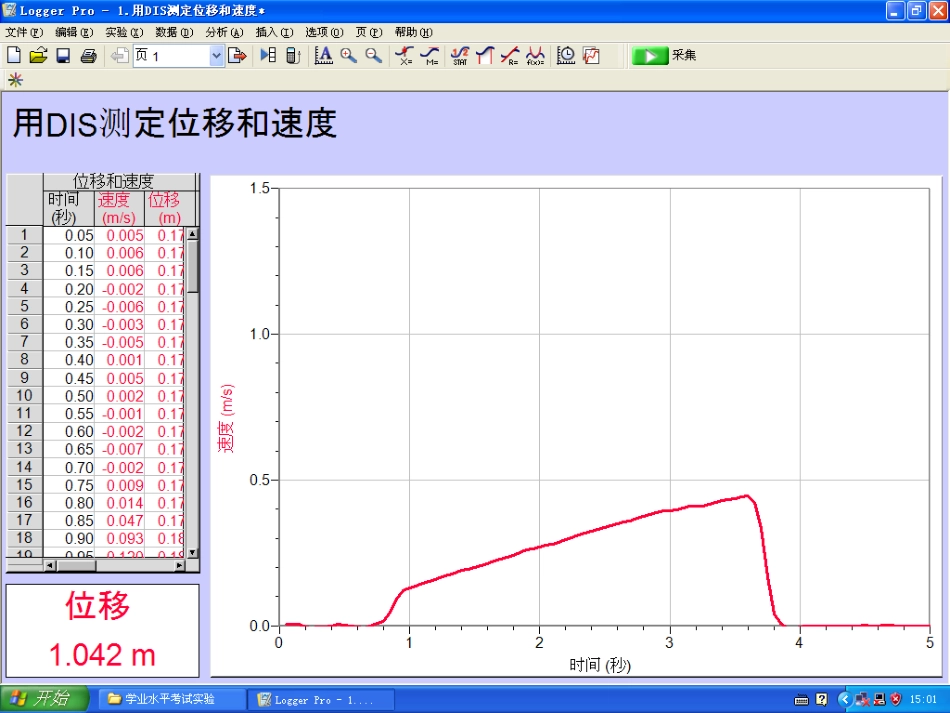Click the 位移和速度 data set header

[120, 181]
